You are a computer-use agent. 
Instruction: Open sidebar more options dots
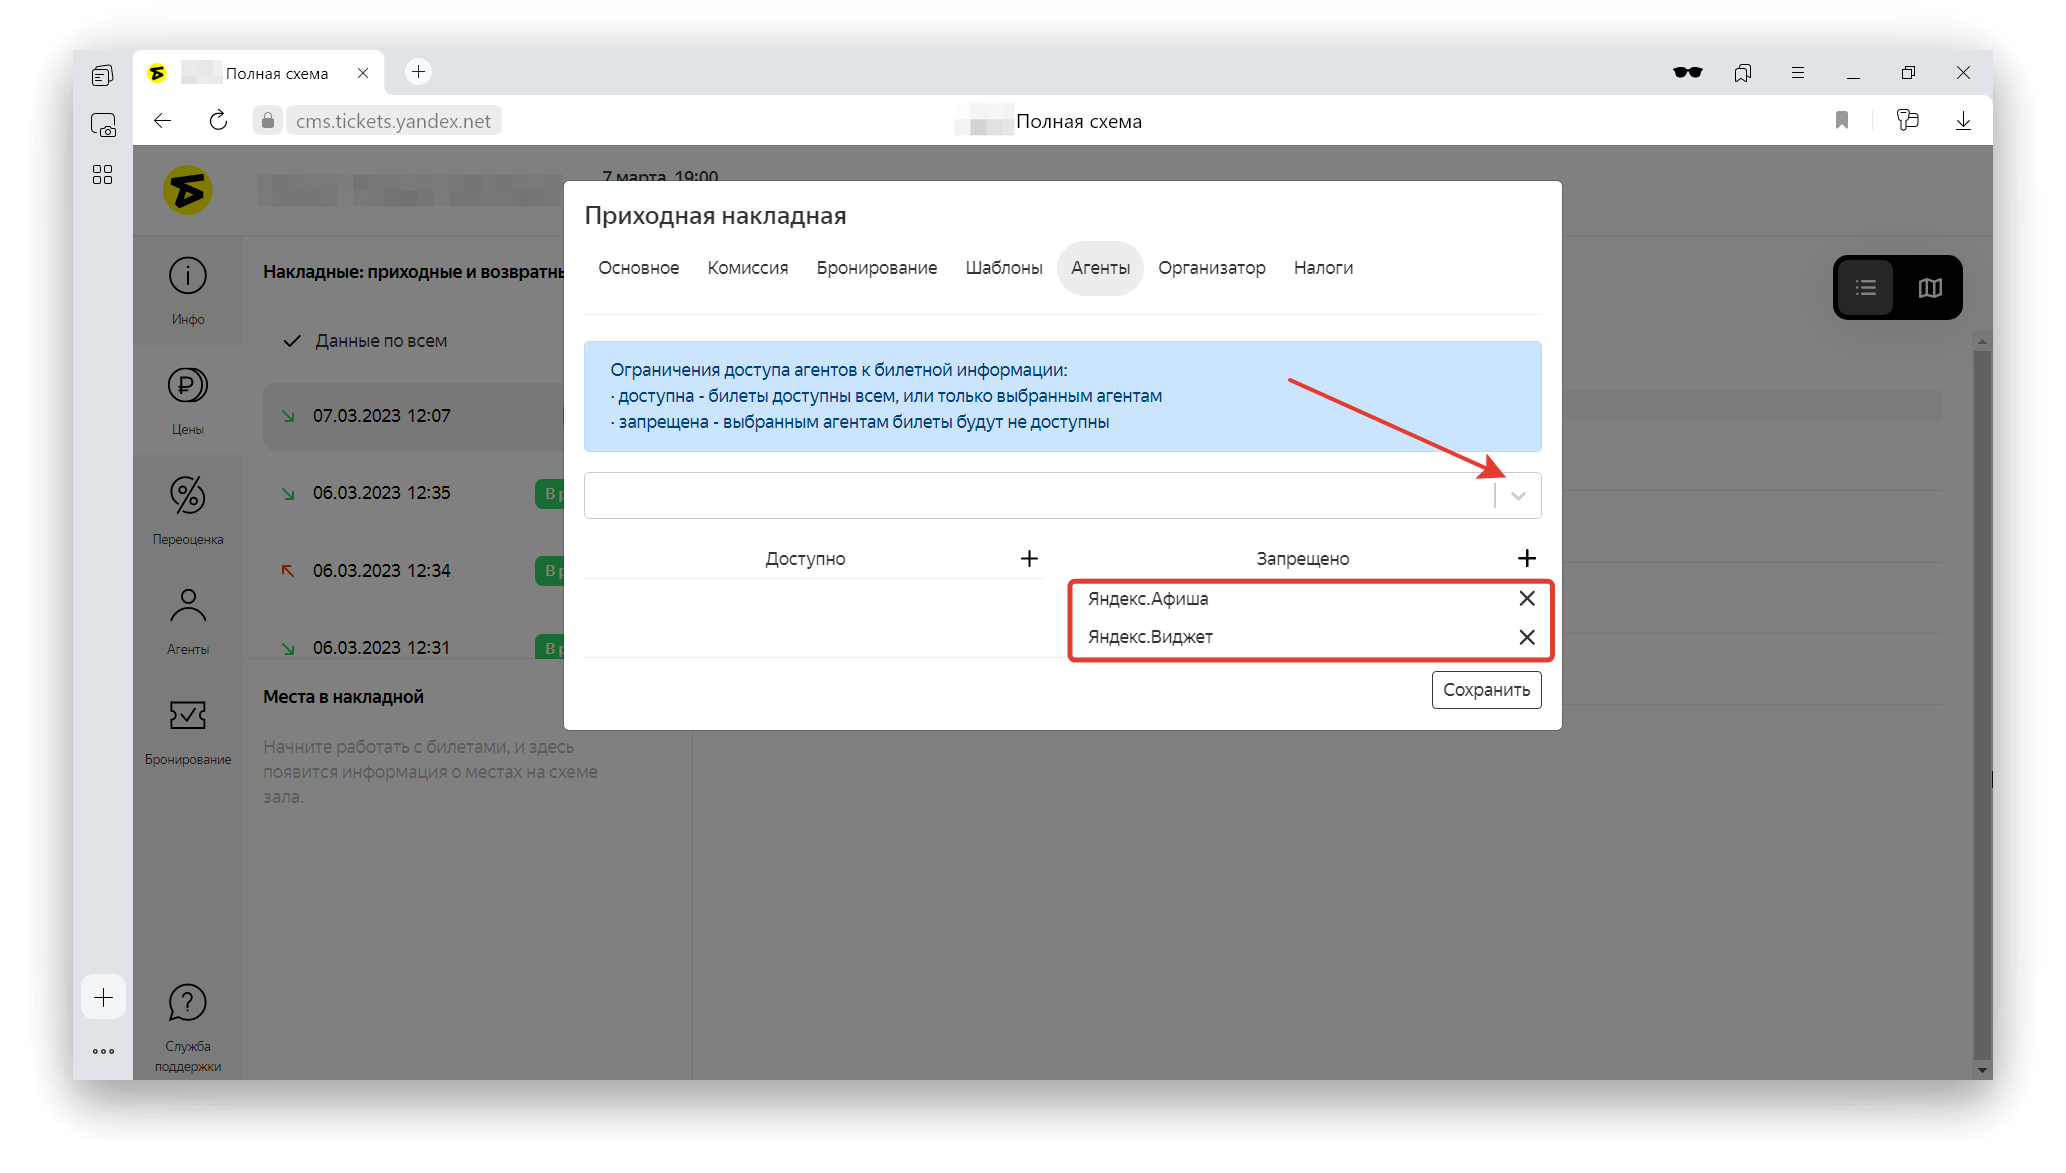(103, 1051)
